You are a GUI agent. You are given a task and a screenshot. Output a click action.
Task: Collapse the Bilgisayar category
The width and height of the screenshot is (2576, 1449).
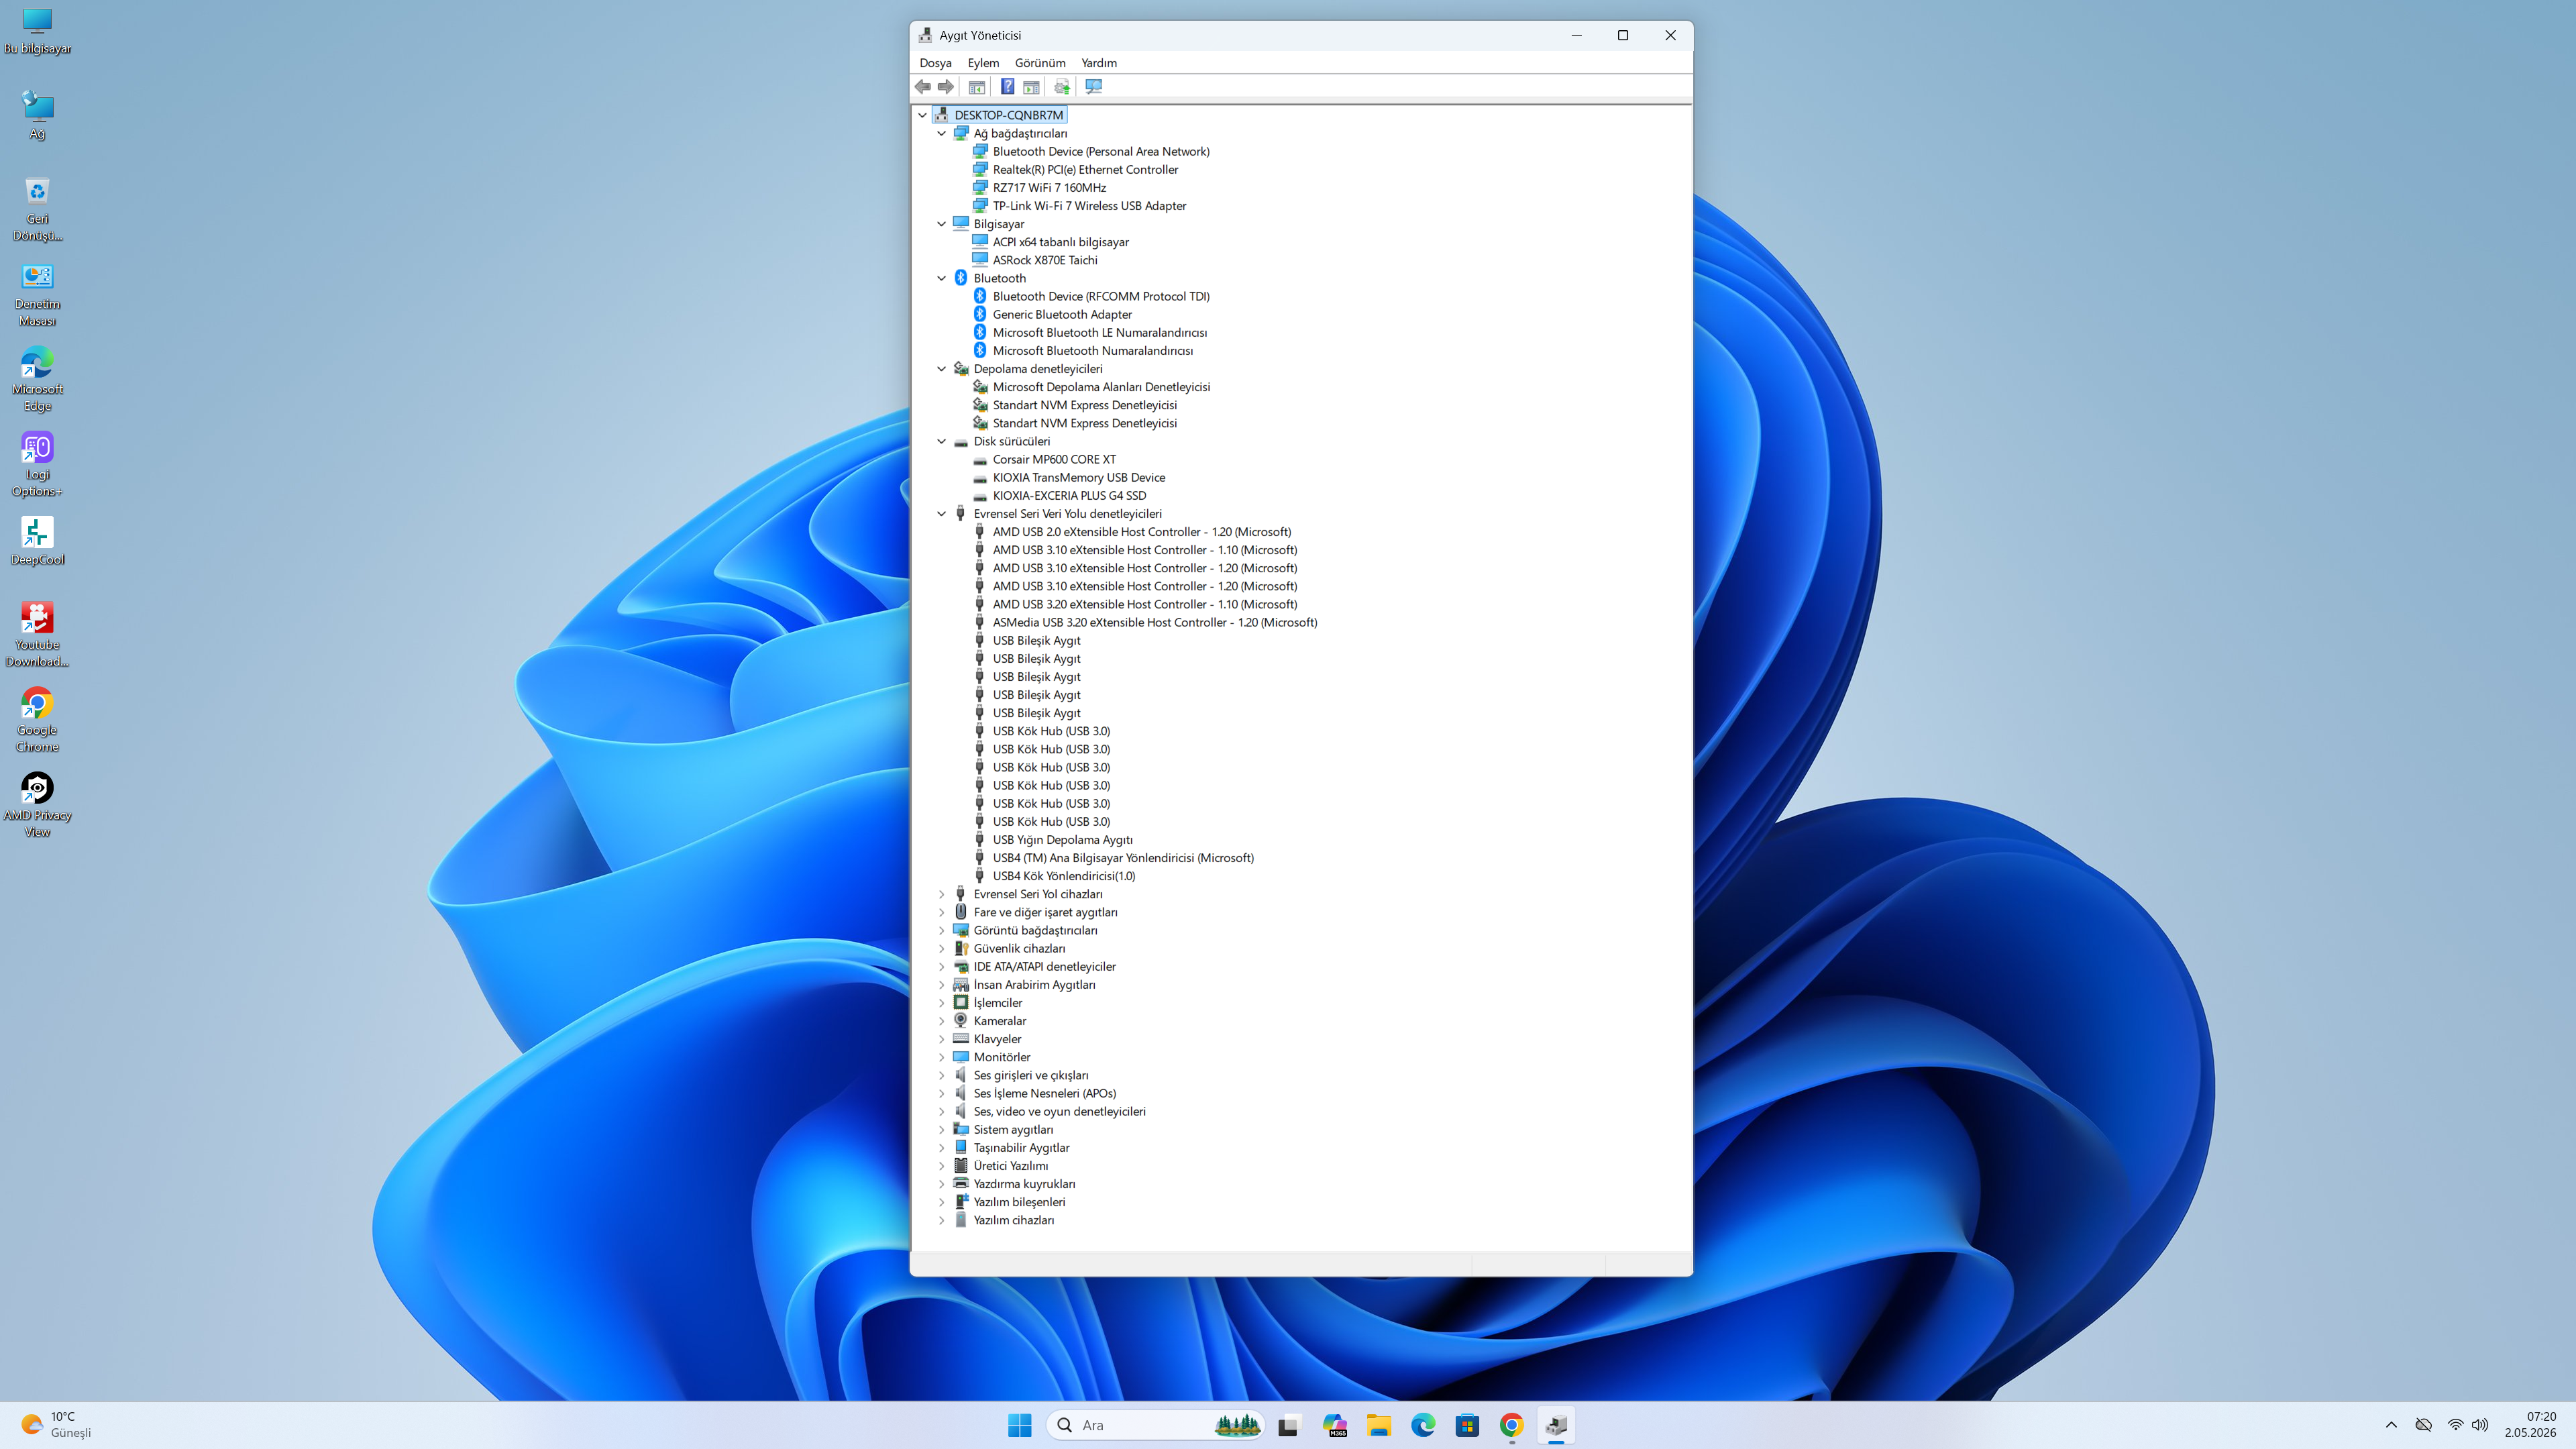(x=941, y=224)
